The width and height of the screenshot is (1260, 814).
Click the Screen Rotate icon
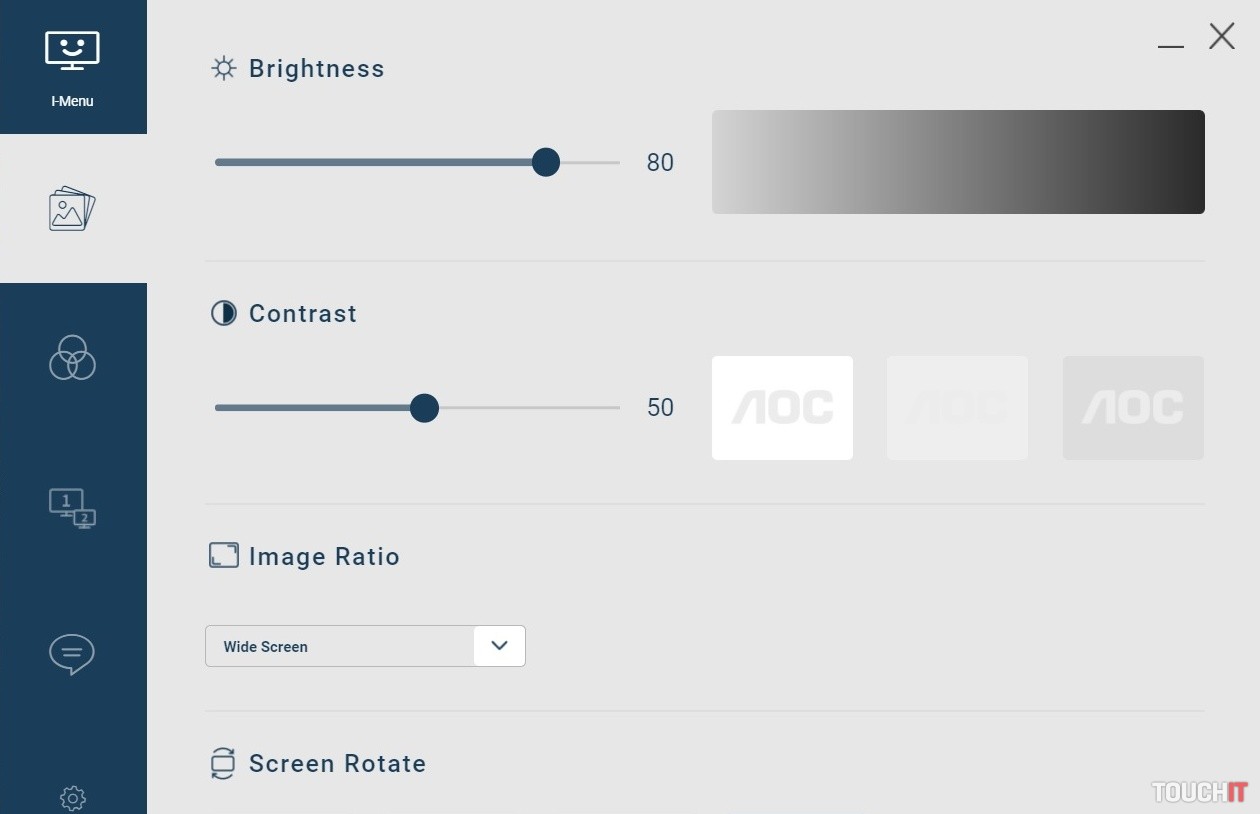(x=223, y=763)
